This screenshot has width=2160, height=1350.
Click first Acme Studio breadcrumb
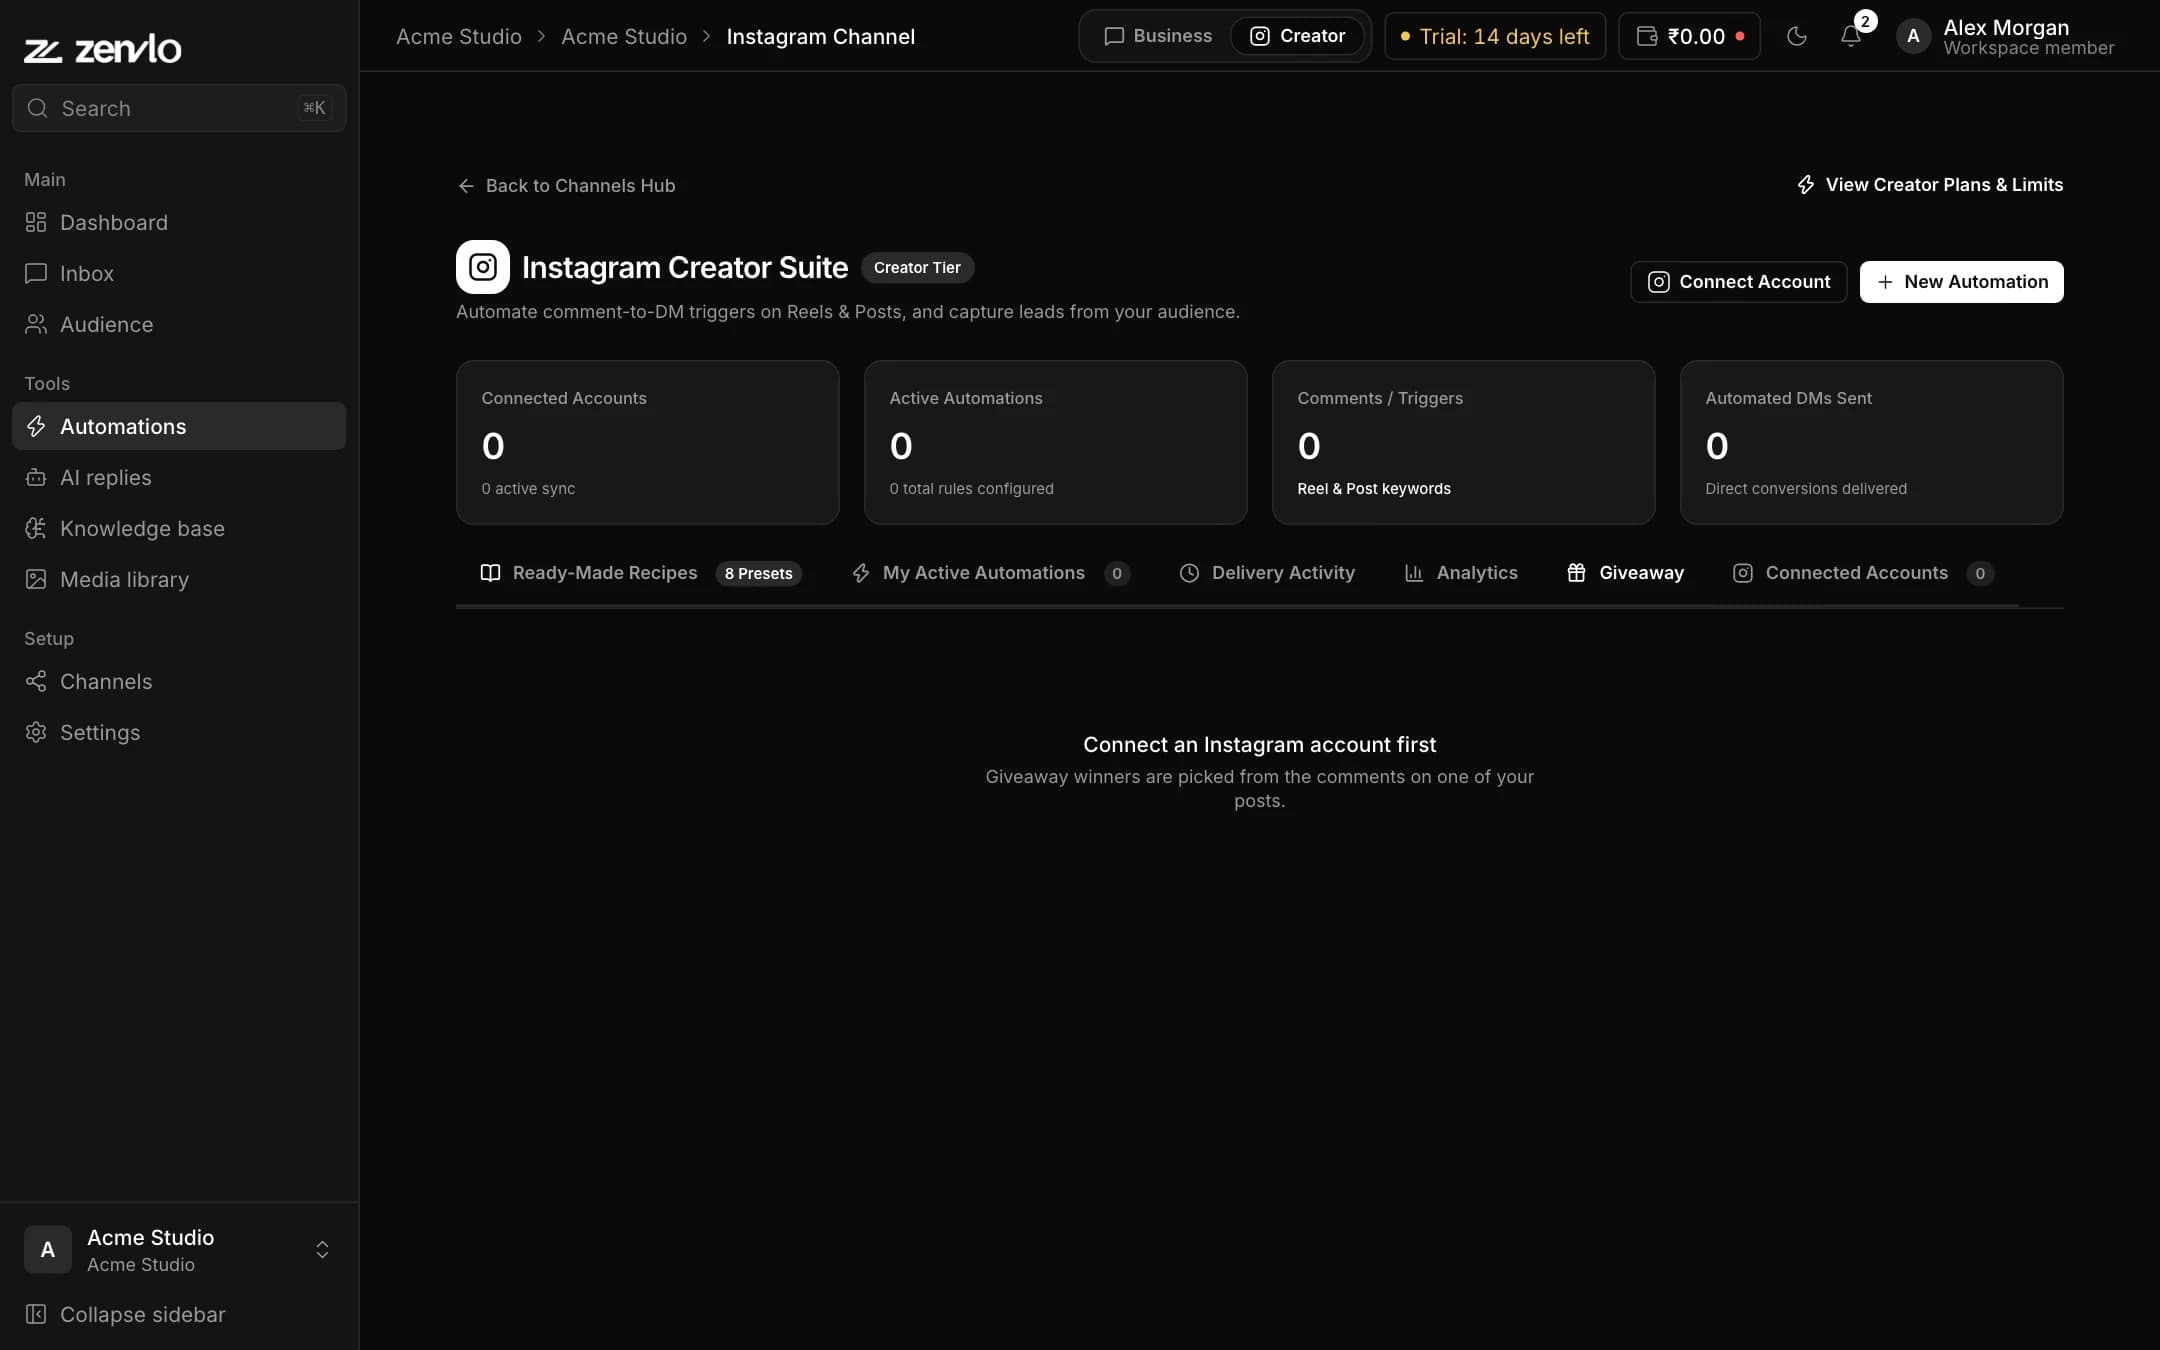[x=459, y=36]
